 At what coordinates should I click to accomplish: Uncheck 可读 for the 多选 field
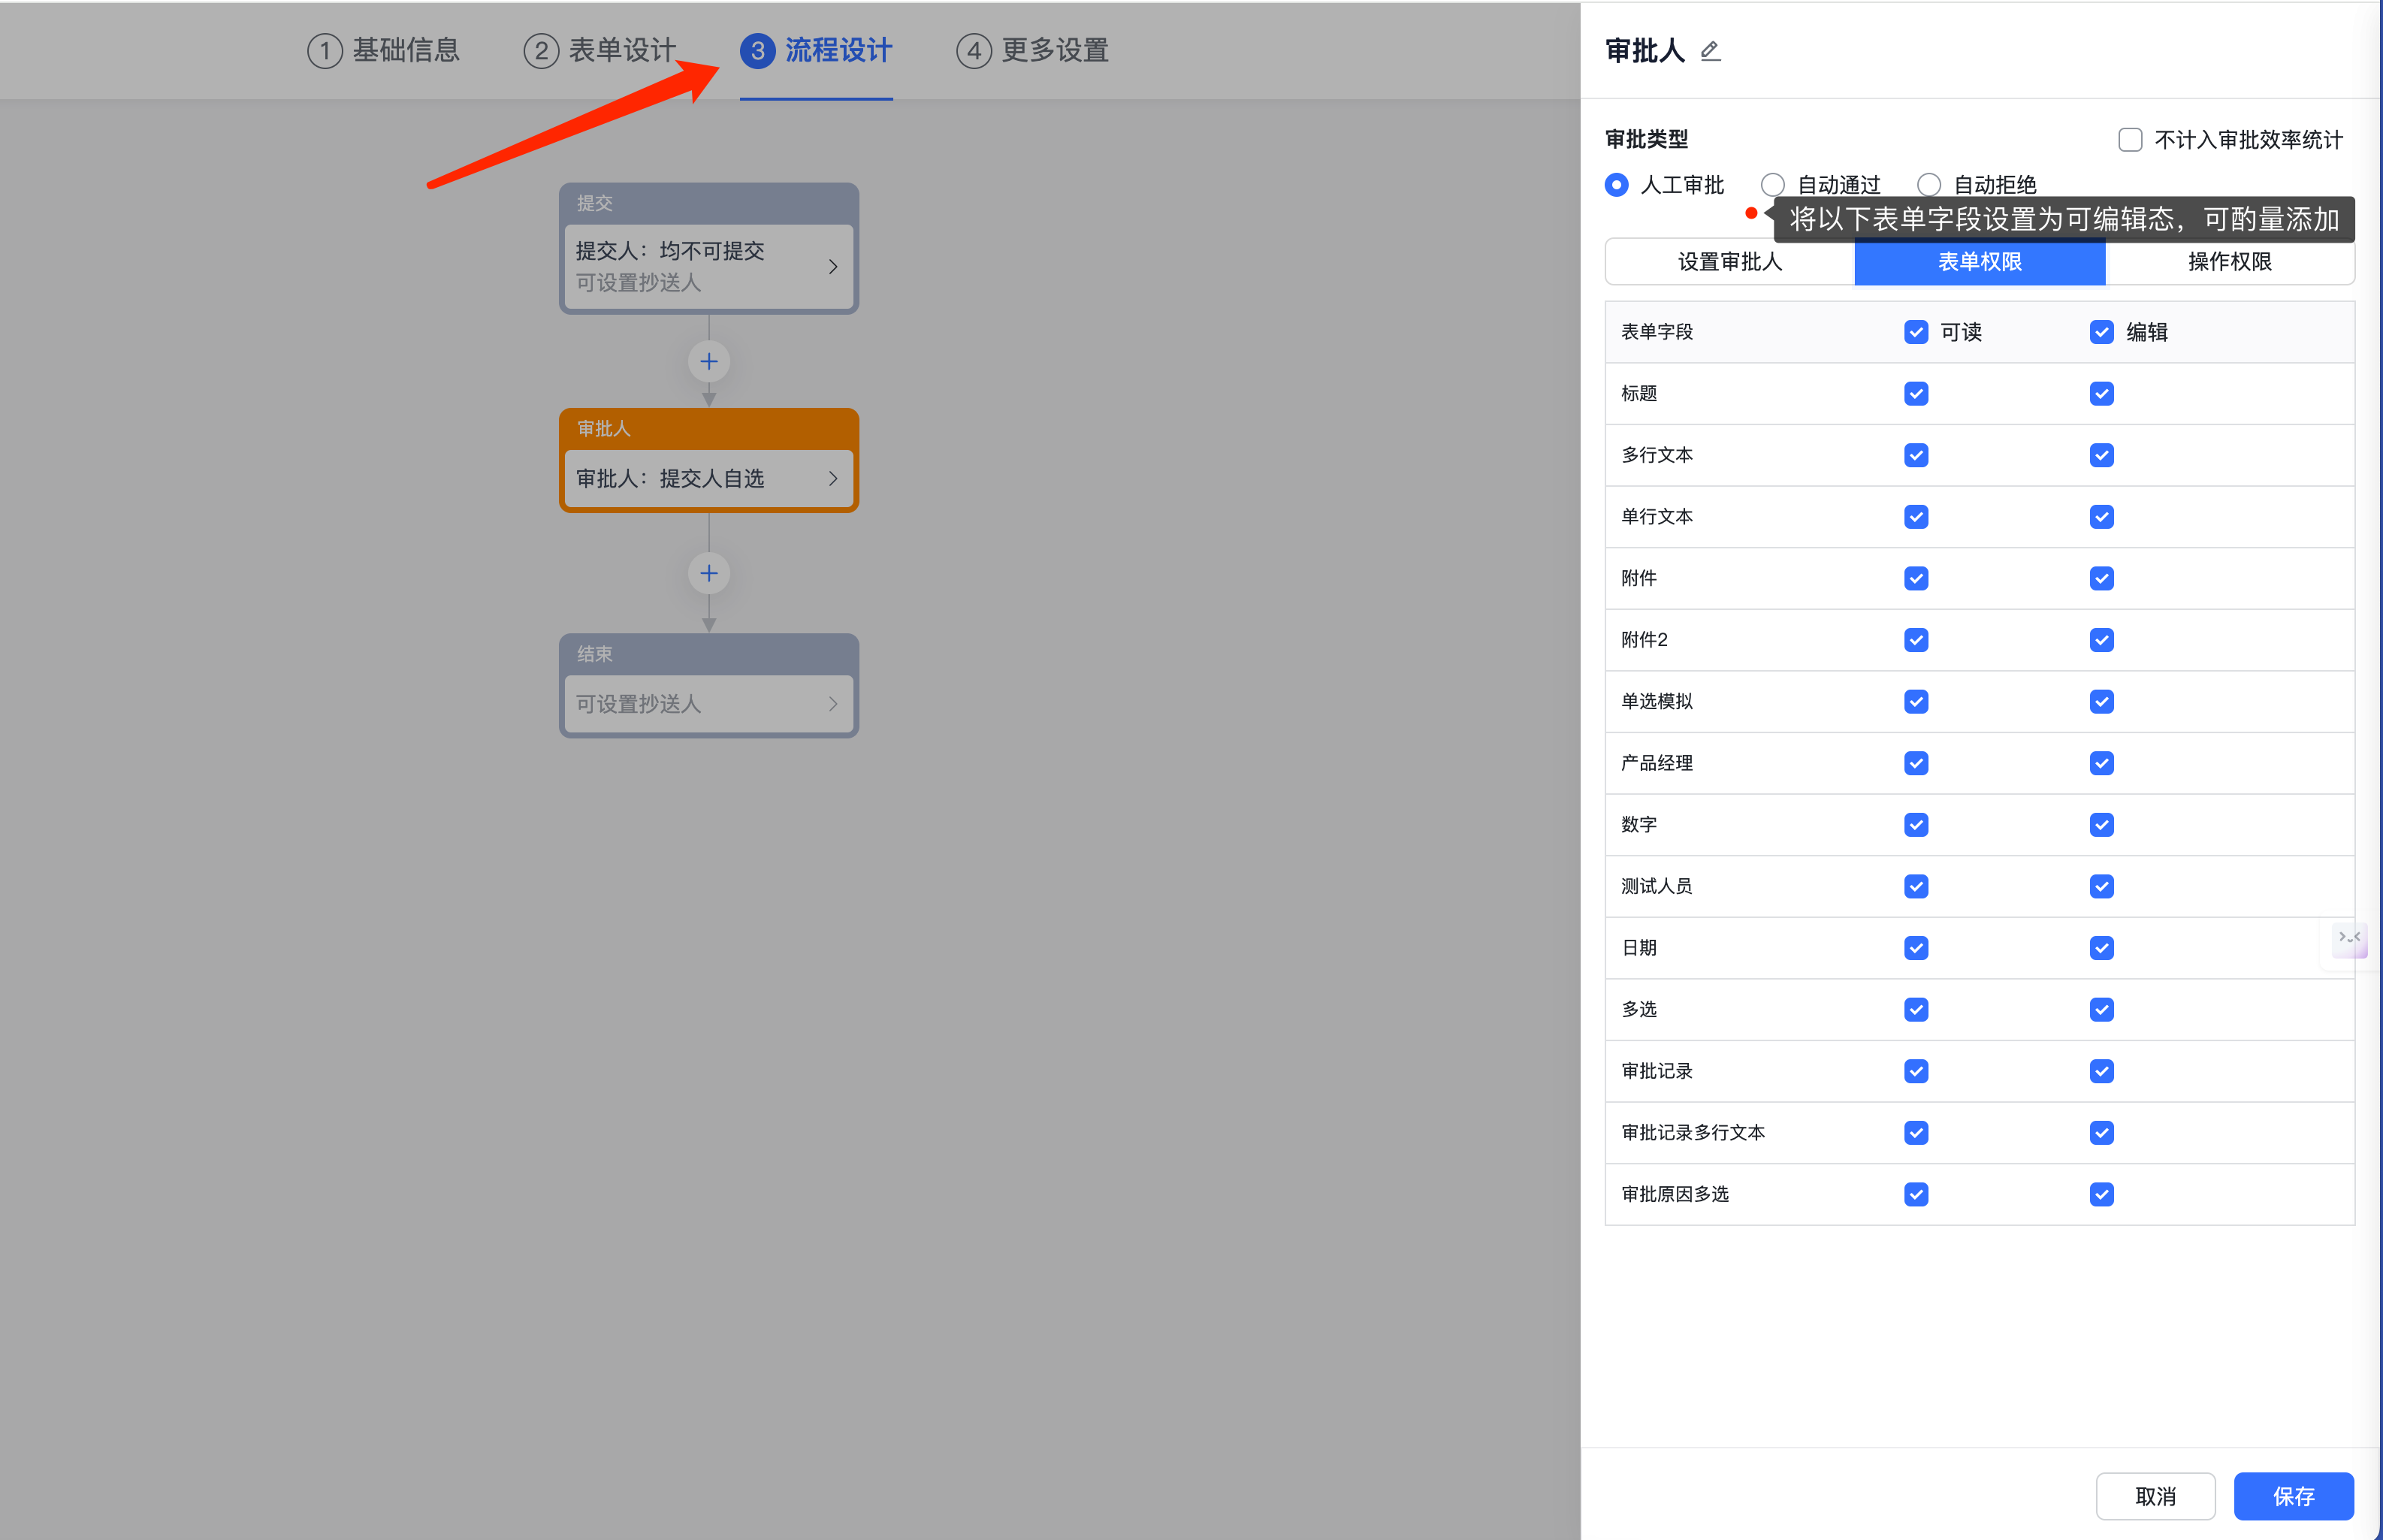click(x=1916, y=1010)
